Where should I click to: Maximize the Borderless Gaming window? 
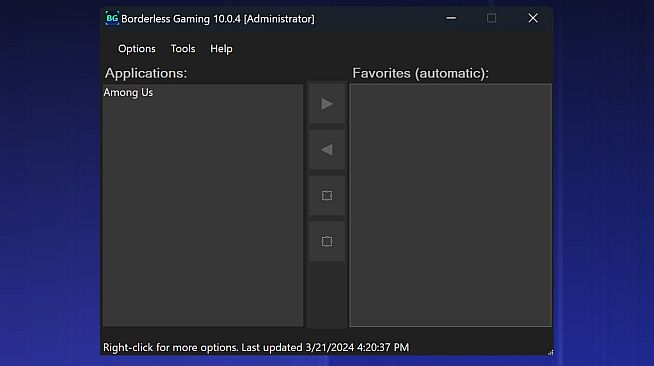click(491, 18)
